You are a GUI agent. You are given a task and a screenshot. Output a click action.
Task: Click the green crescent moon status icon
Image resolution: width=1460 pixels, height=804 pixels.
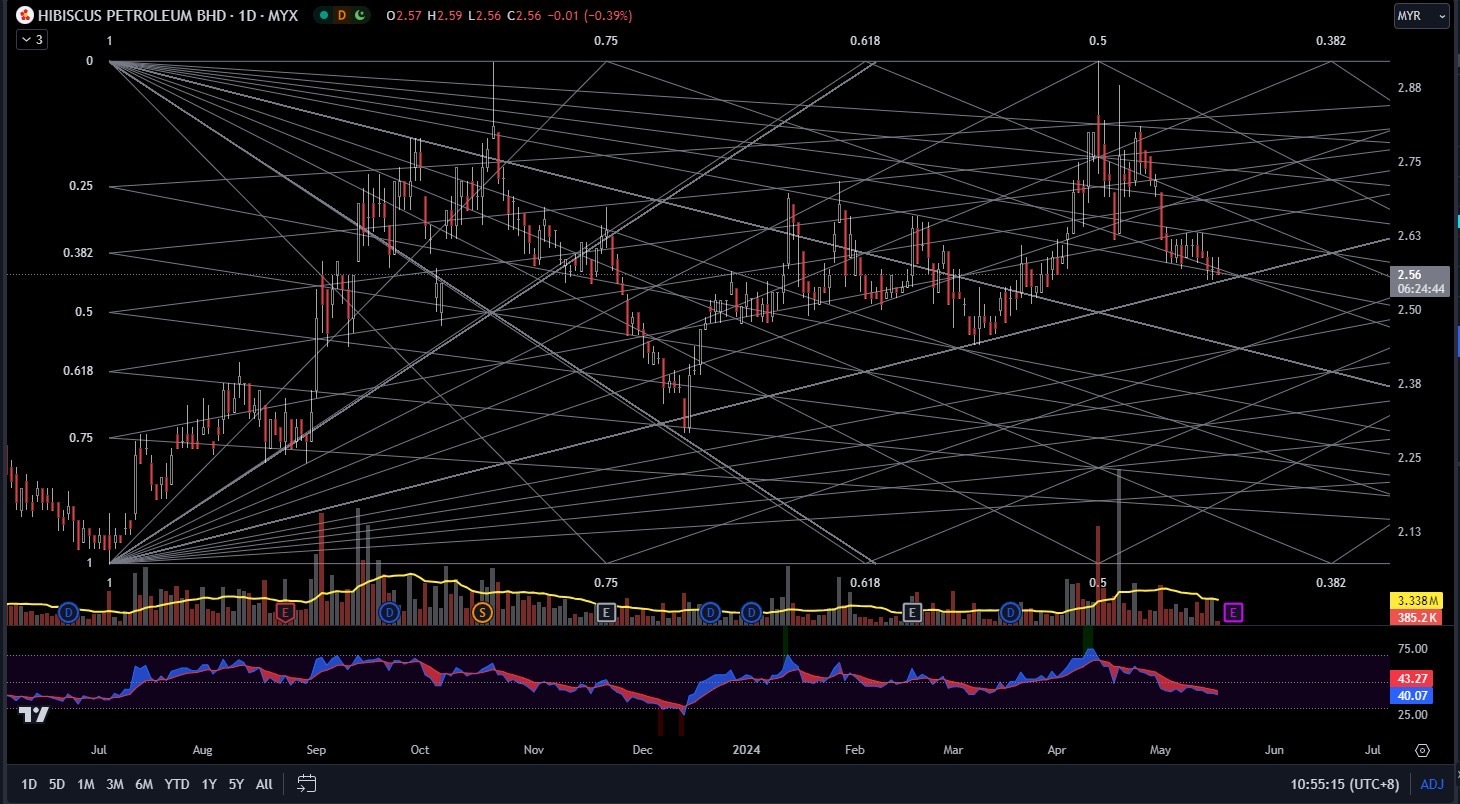(359, 16)
